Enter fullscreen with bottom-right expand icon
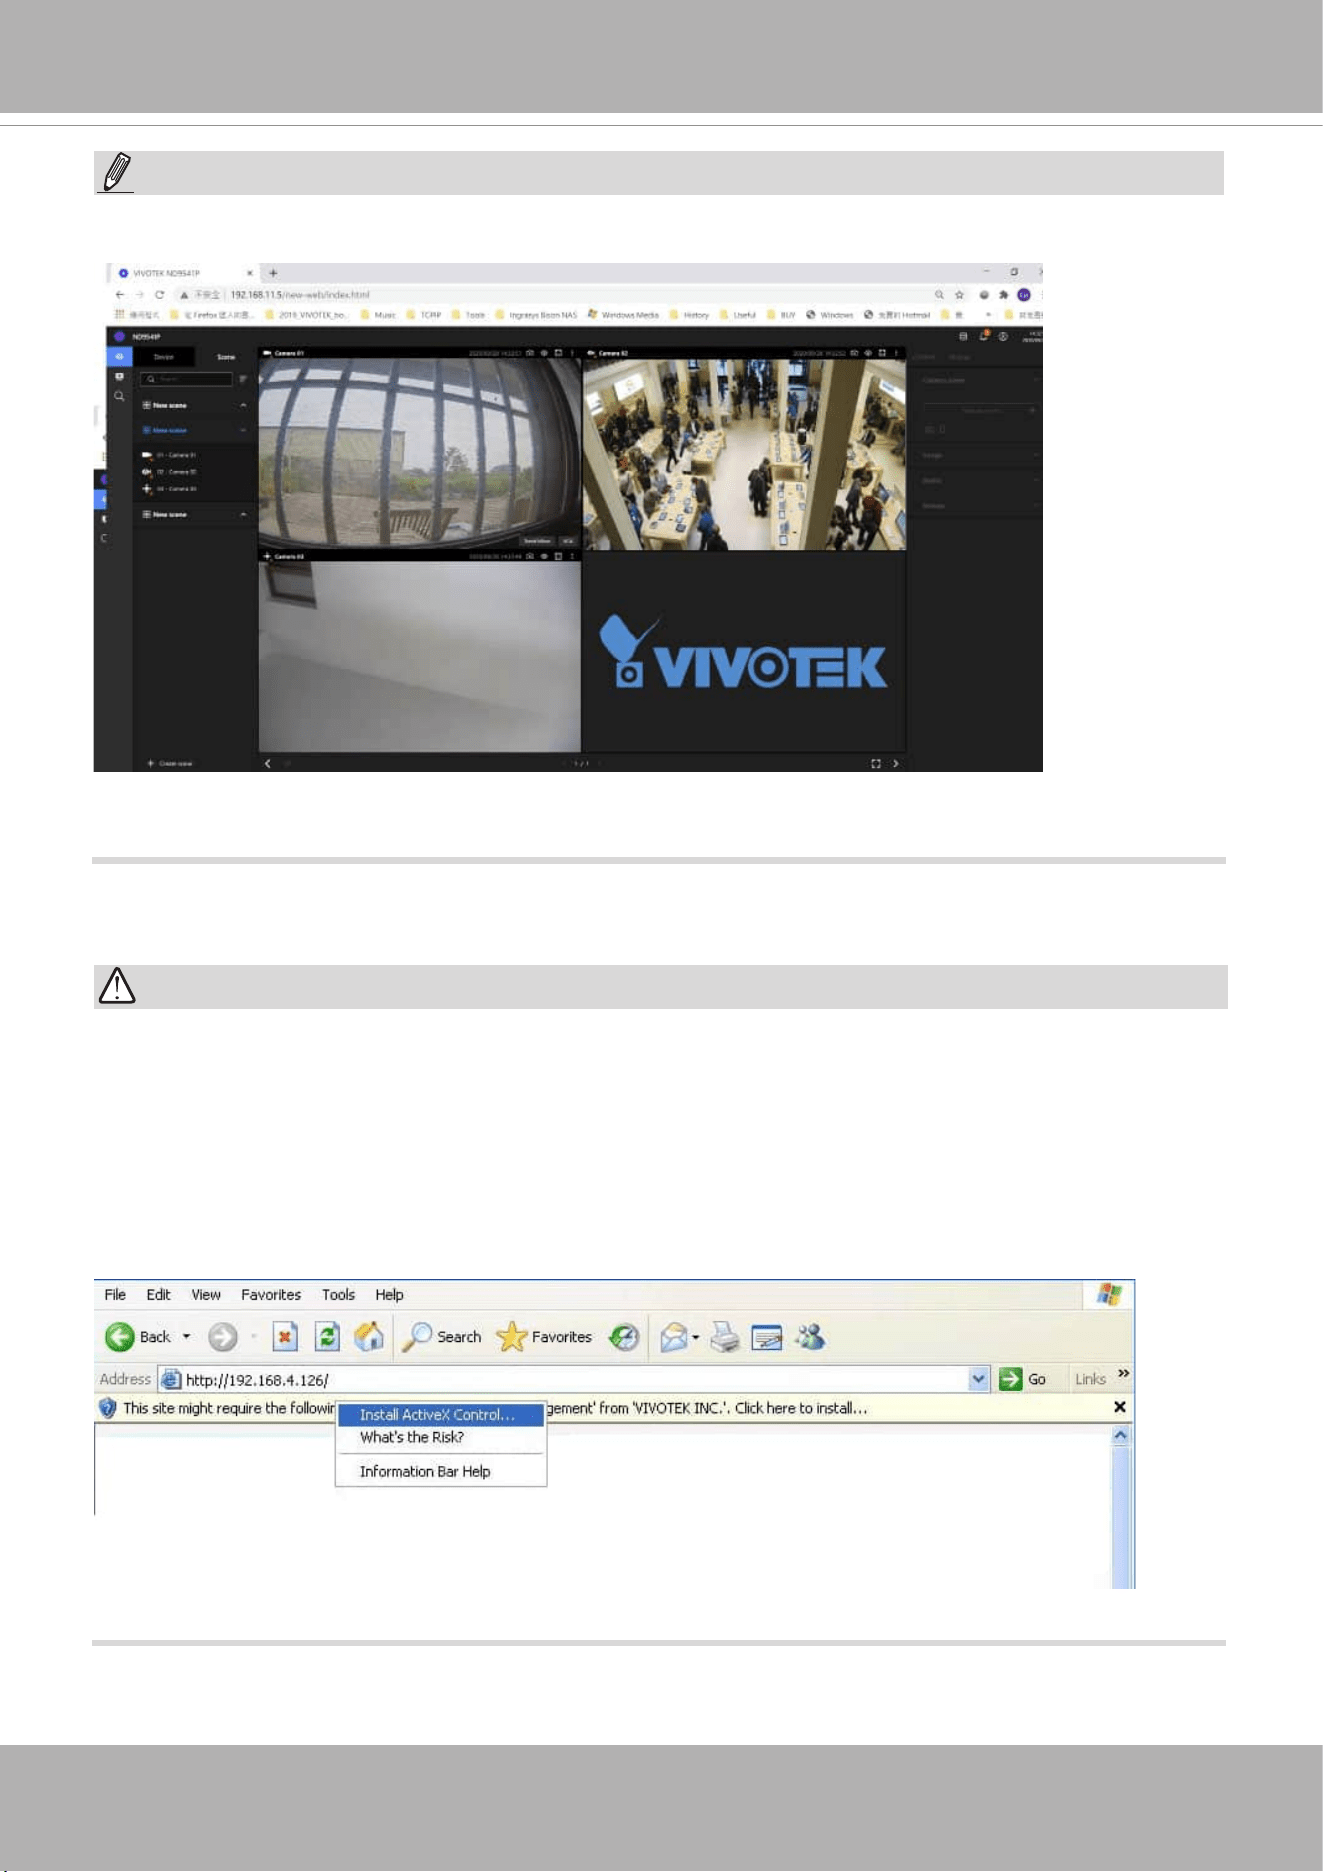Image resolution: width=1324 pixels, height=1872 pixels. click(876, 763)
